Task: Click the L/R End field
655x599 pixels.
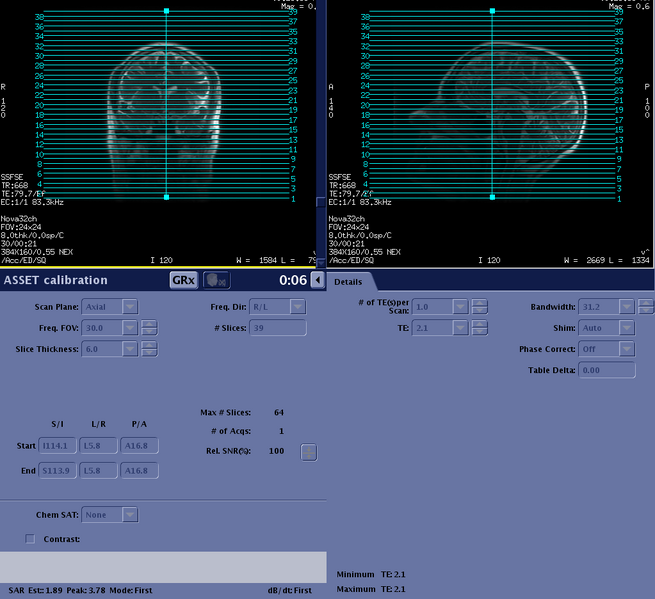Action: 98,471
